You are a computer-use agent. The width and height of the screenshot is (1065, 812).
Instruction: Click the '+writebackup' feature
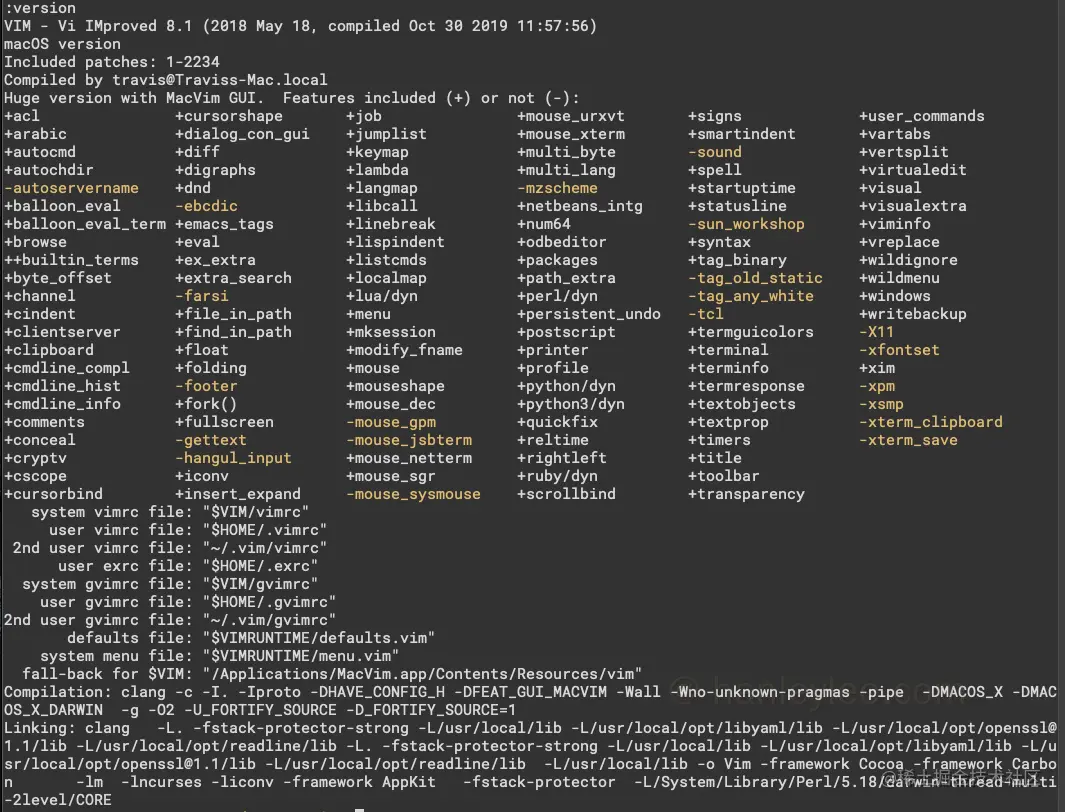(x=913, y=314)
